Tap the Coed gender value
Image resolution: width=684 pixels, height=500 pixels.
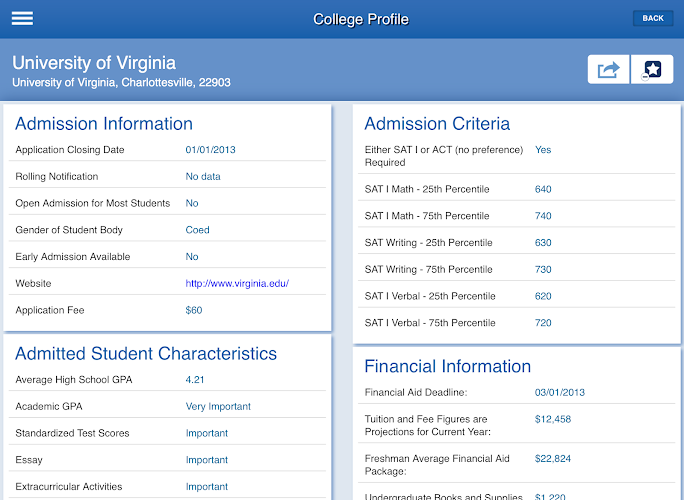[198, 230]
